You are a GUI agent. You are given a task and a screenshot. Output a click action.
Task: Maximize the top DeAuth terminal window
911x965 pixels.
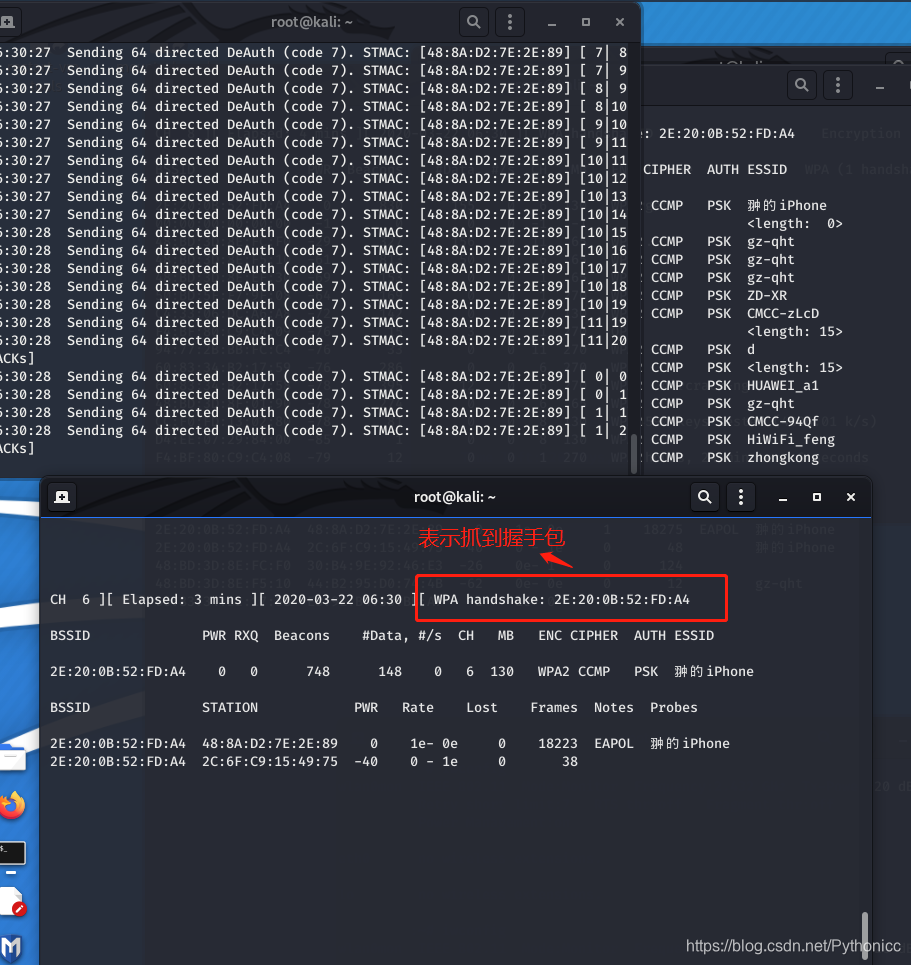[586, 22]
